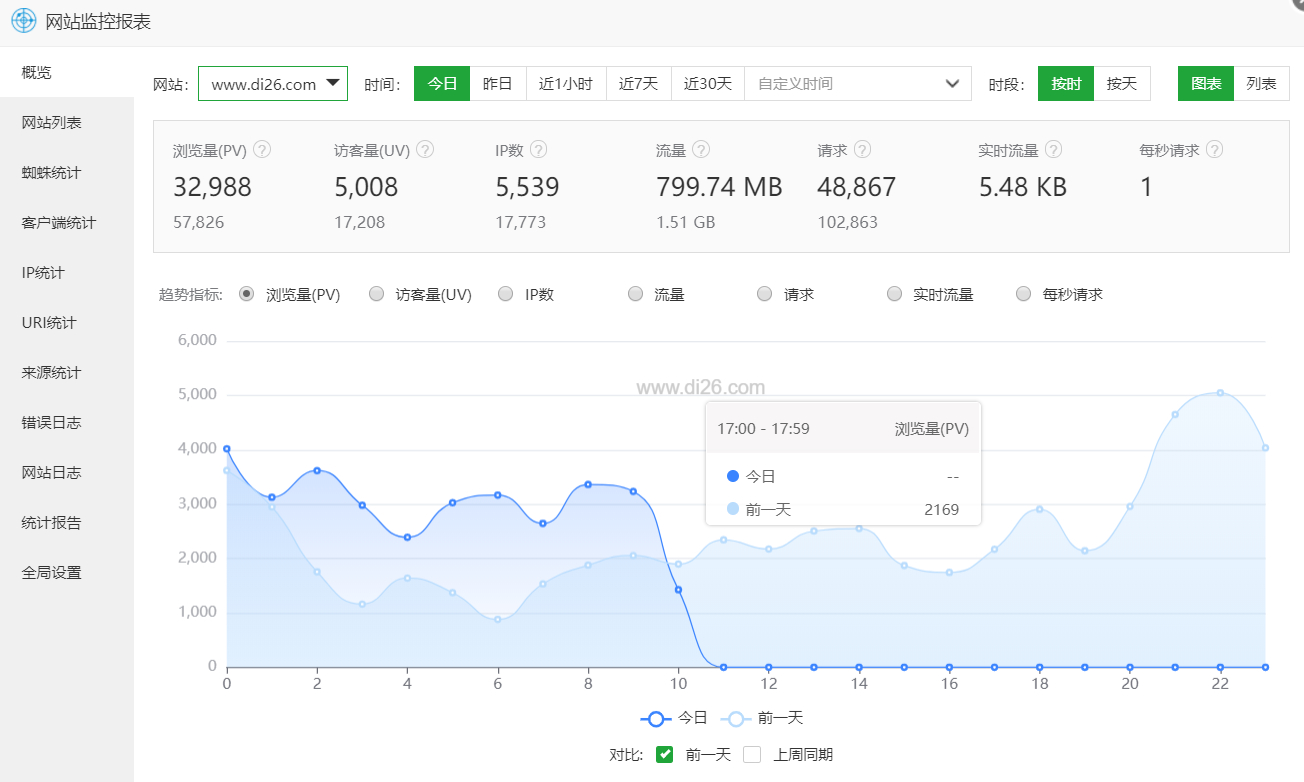
Task: Switch view to 列表 mode
Action: pos(1261,84)
